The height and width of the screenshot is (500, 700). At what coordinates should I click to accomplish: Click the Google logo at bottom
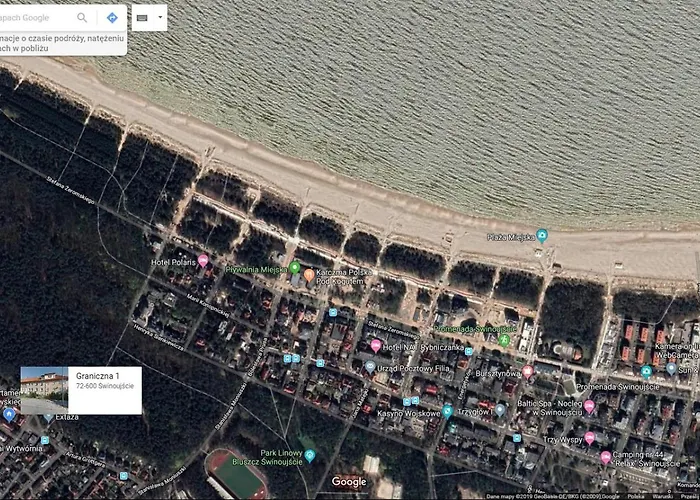click(x=349, y=482)
